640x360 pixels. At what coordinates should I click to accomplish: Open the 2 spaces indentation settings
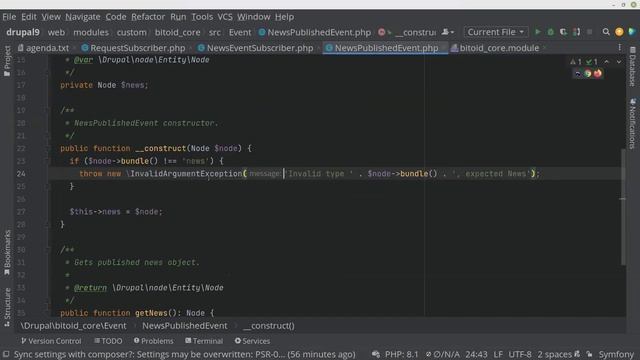[554, 354]
